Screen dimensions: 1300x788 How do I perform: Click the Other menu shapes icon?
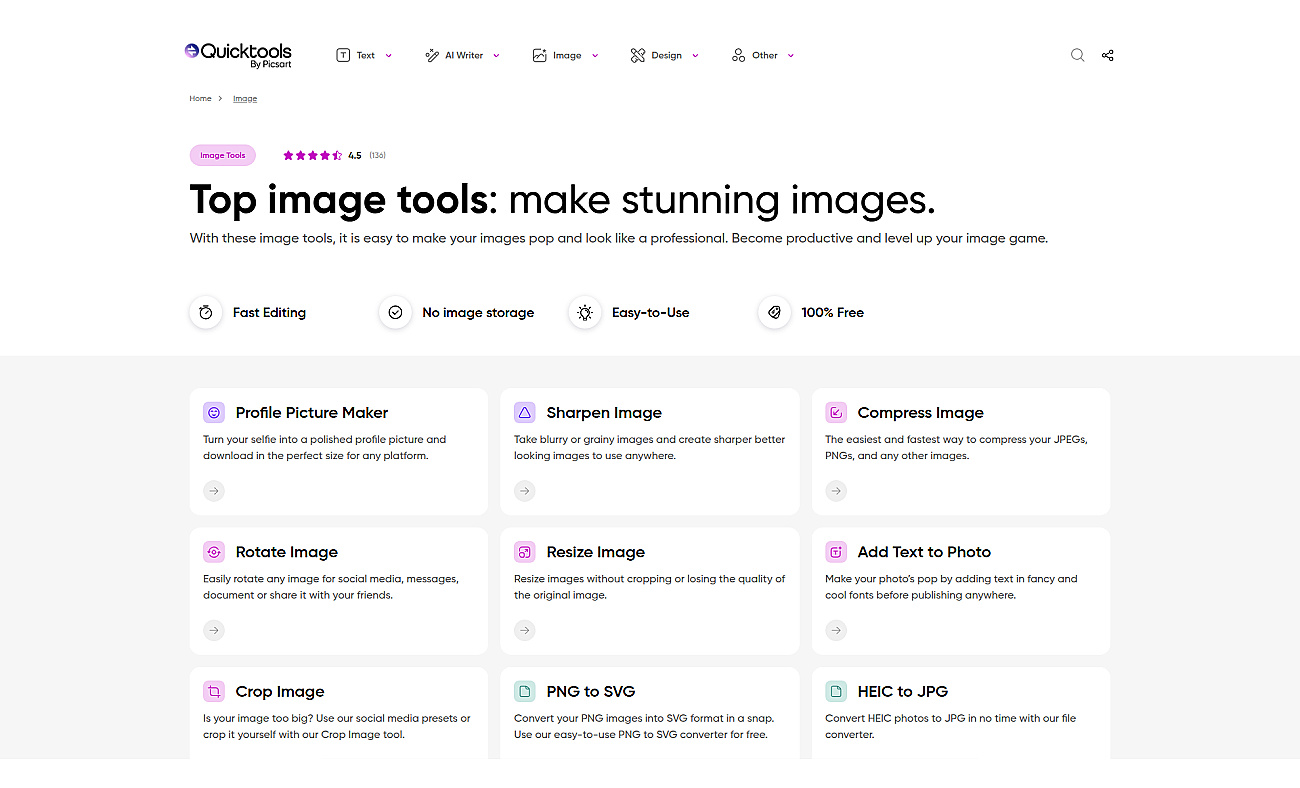click(739, 55)
